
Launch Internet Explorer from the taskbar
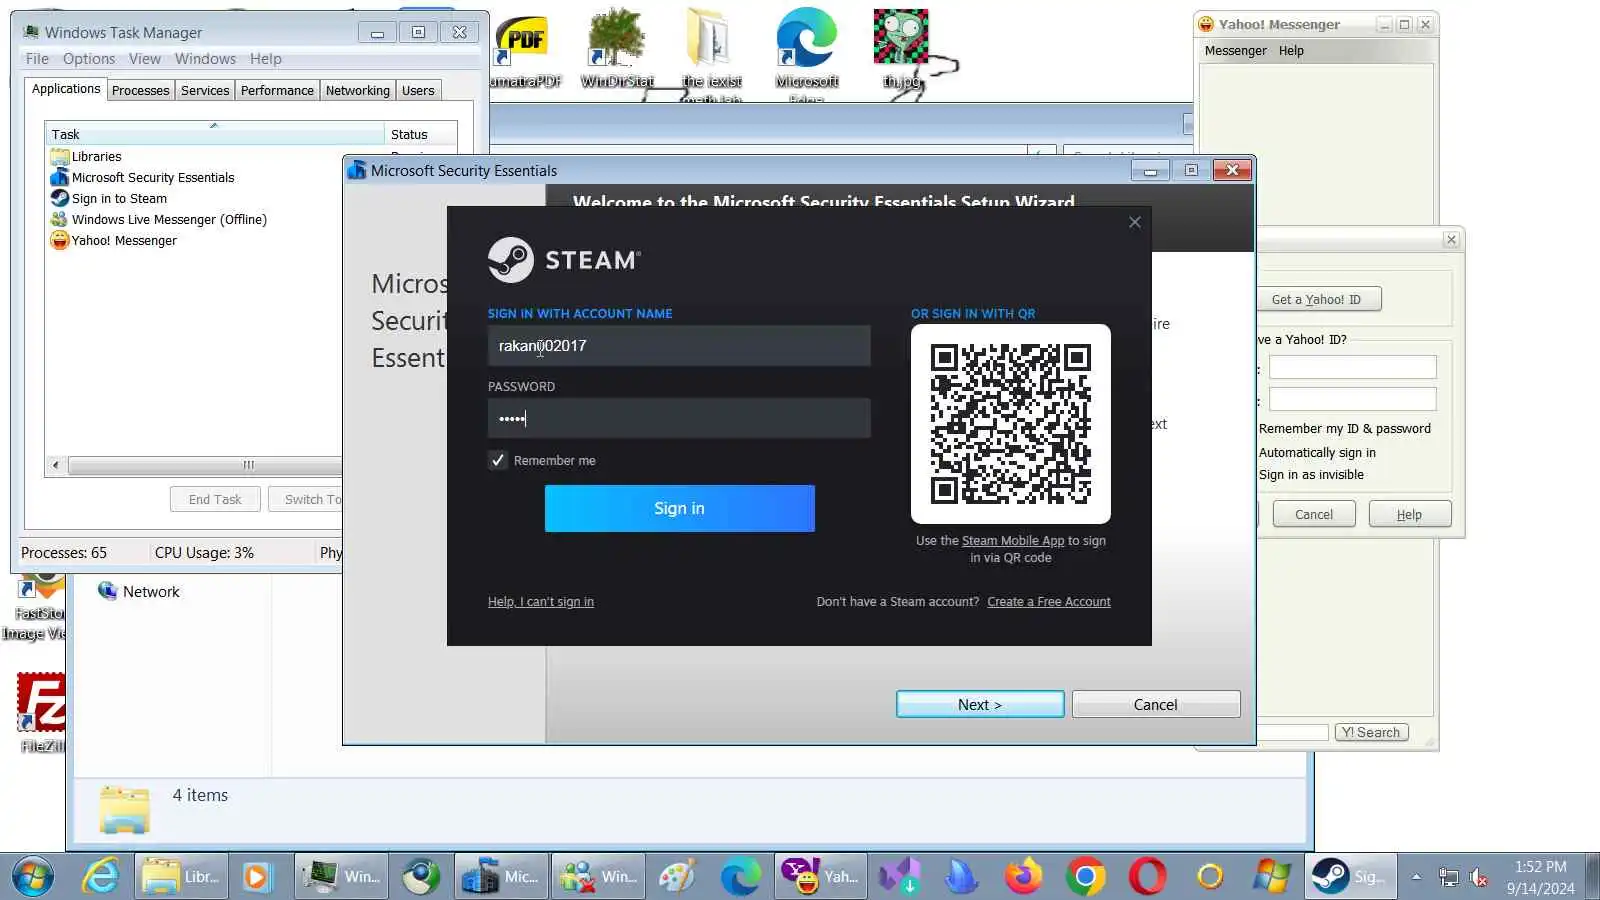tap(100, 877)
